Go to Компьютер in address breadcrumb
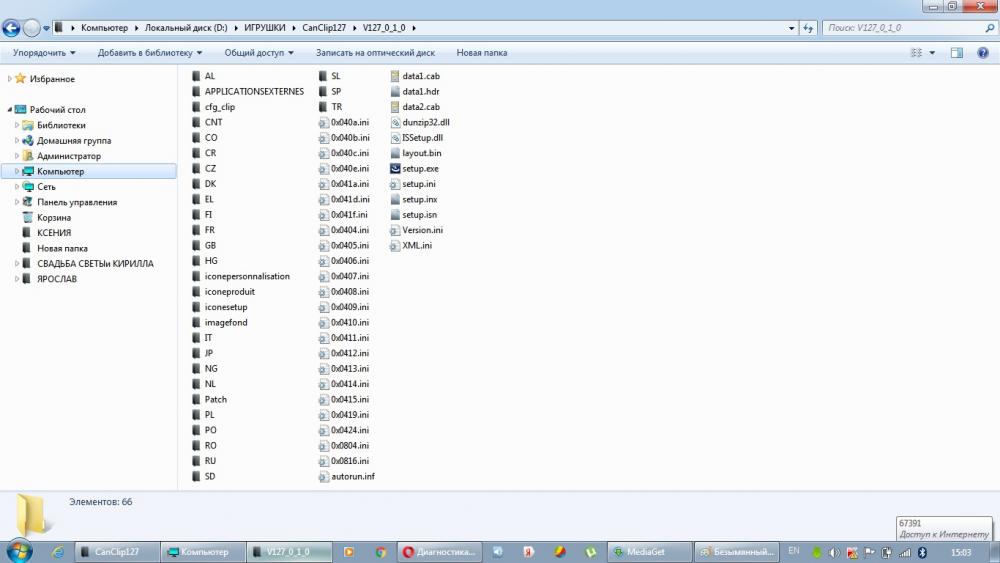Image resolution: width=1000 pixels, height=563 pixels. (104, 28)
